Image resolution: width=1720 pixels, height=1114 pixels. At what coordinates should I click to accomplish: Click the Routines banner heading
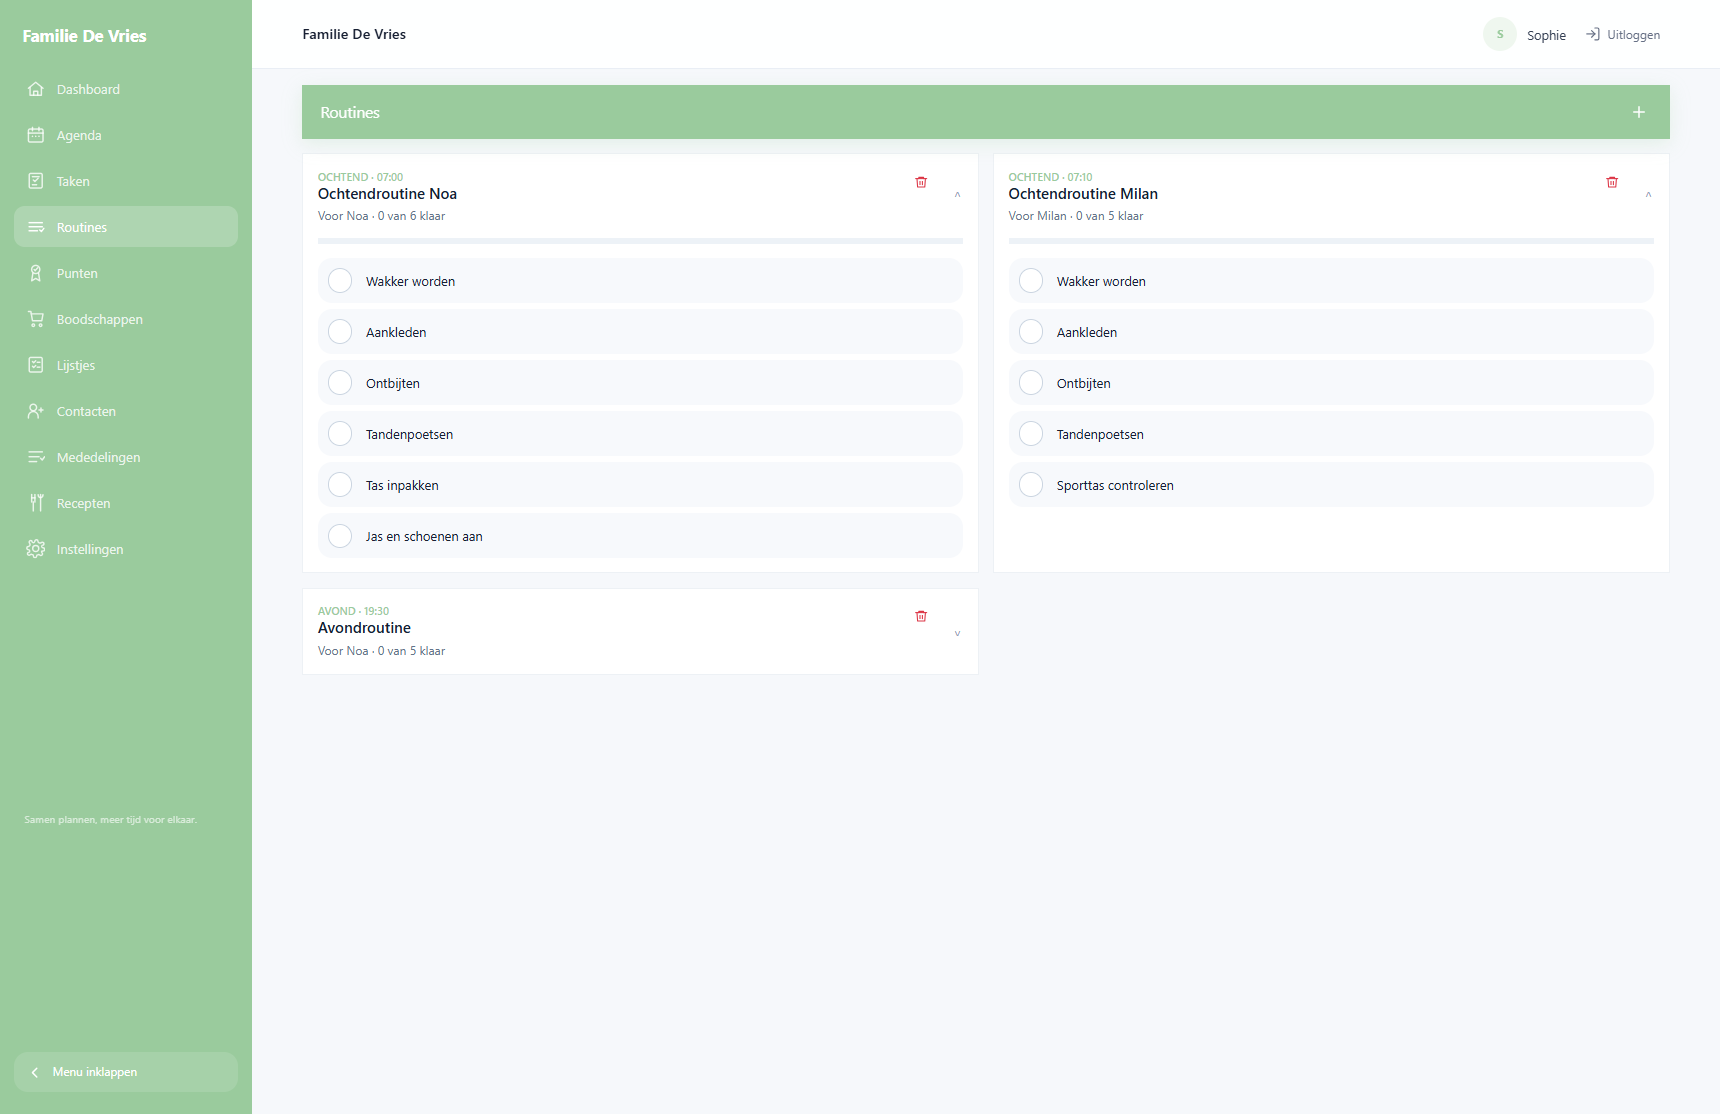coord(350,112)
